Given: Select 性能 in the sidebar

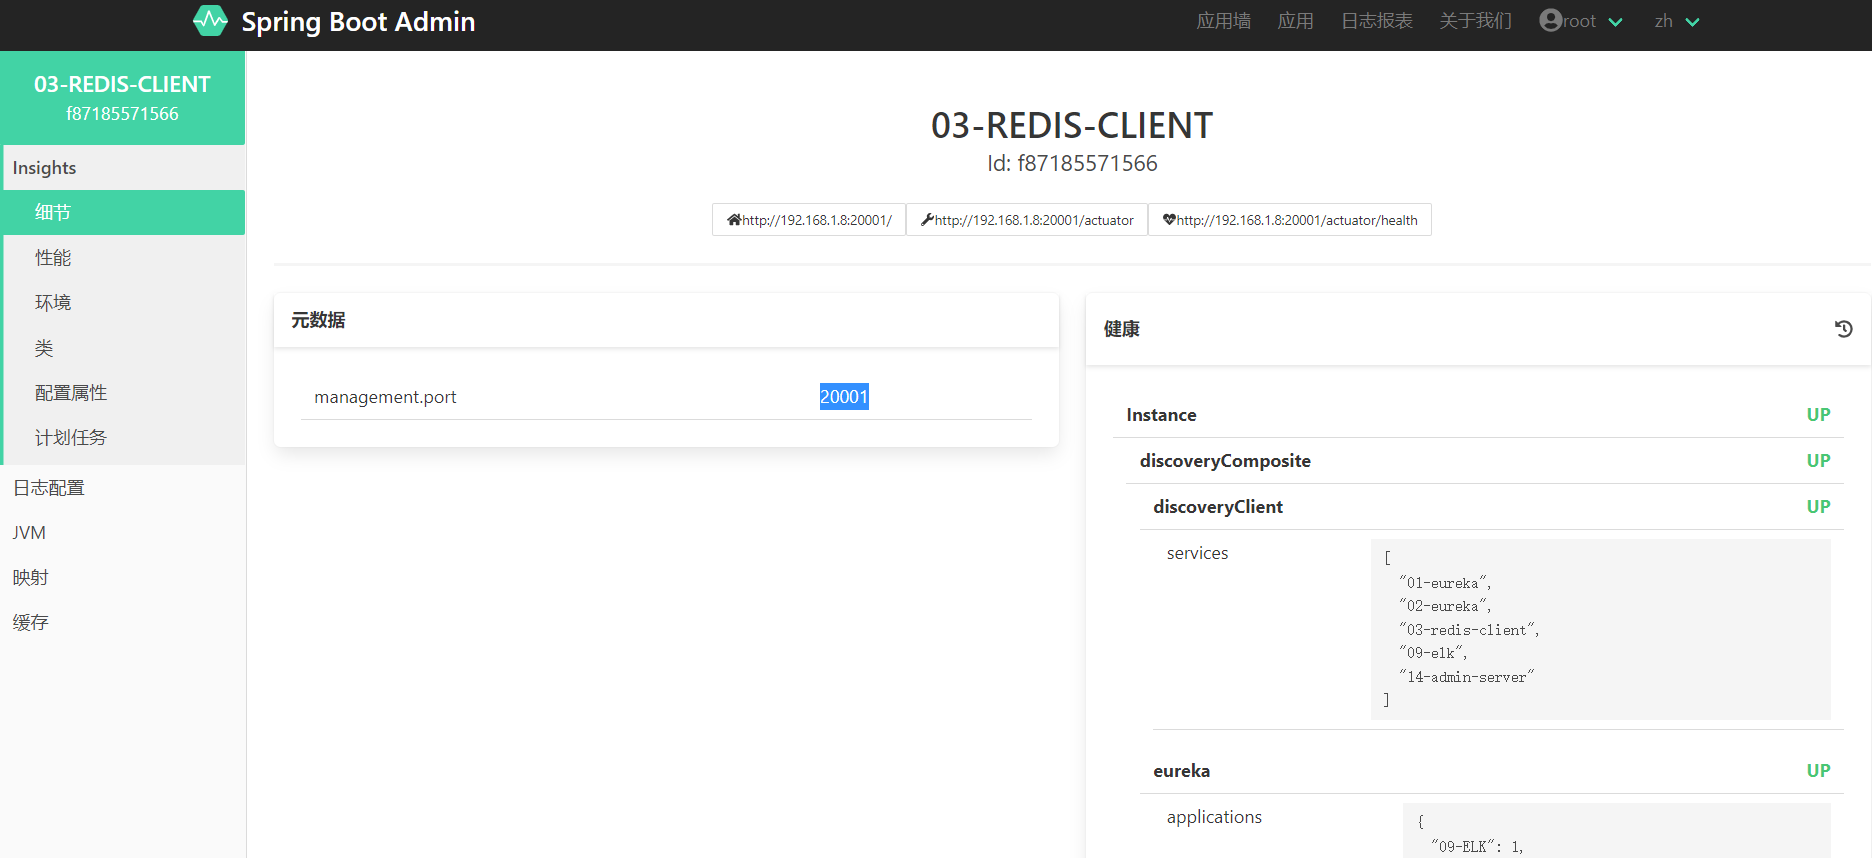Looking at the screenshot, I should pos(124,258).
